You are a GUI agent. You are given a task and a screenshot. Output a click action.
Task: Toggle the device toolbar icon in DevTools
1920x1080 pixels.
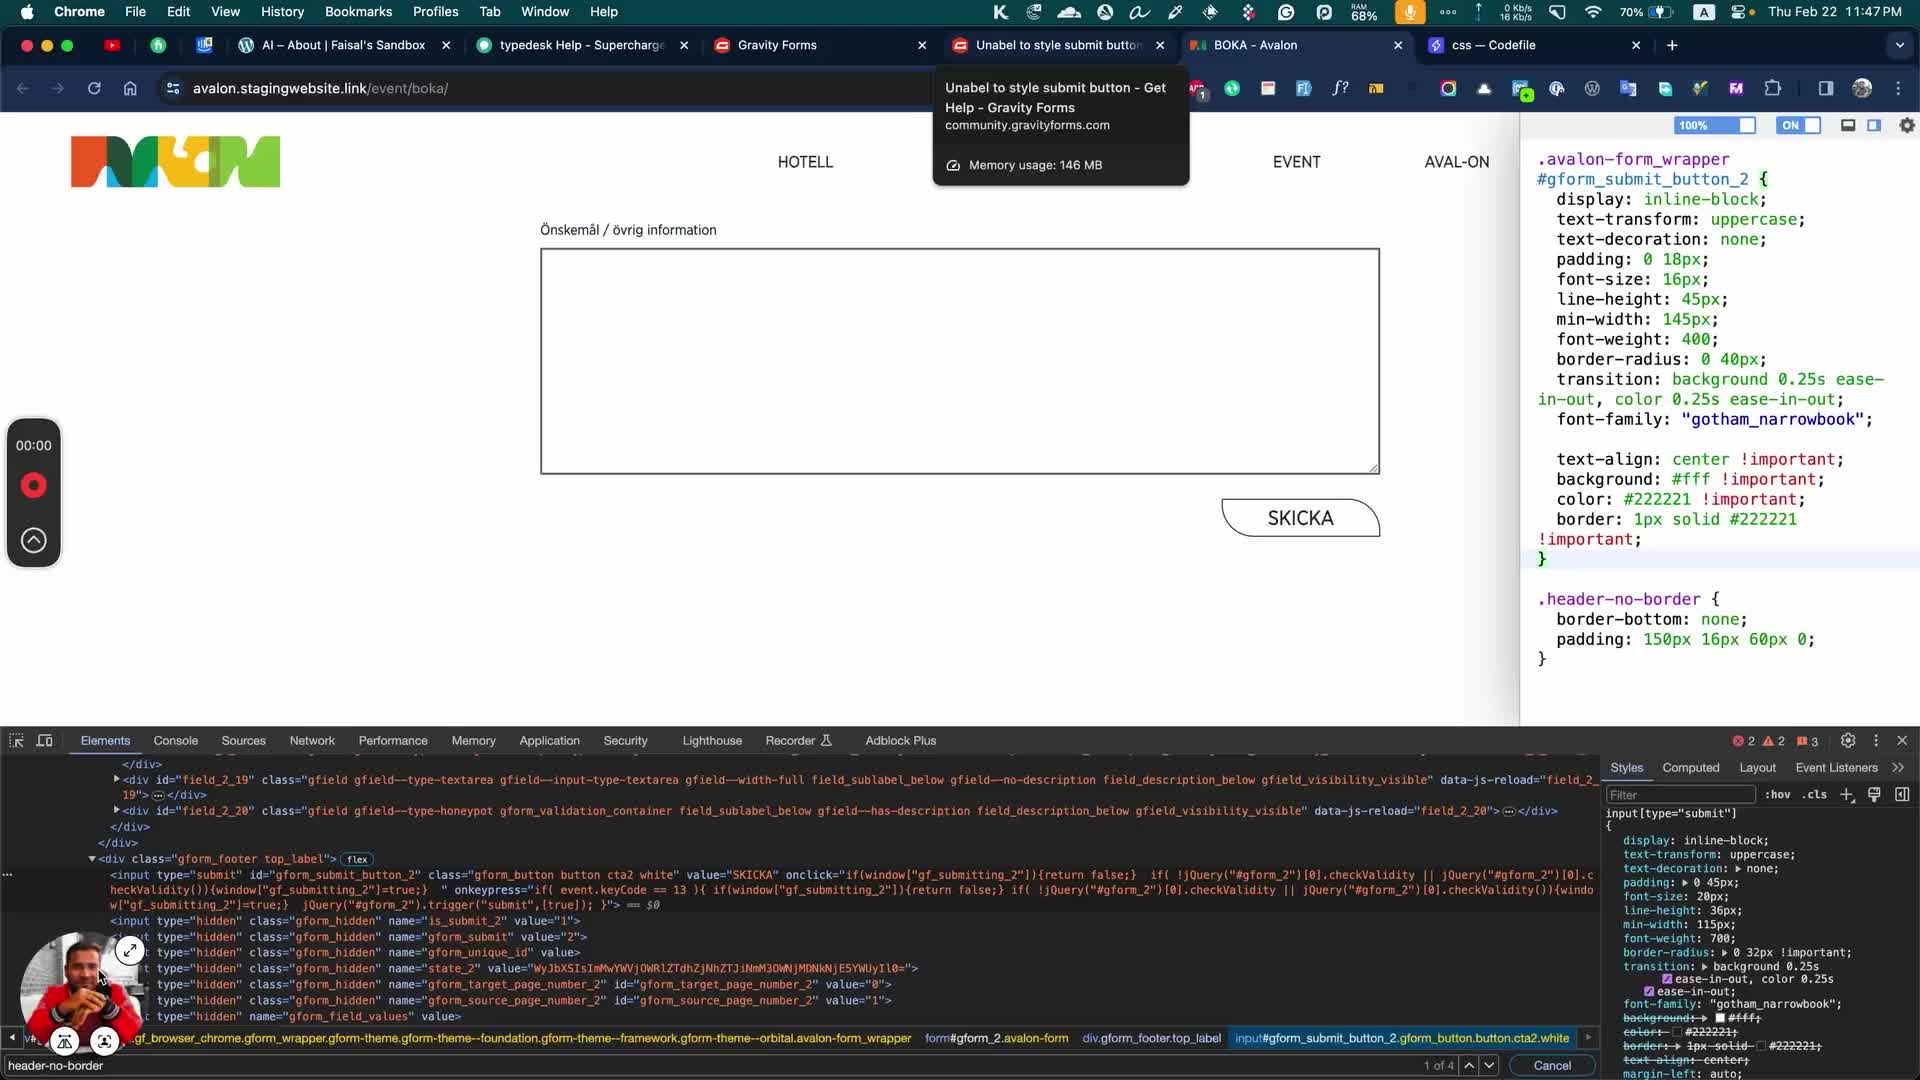[x=45, y=741]
